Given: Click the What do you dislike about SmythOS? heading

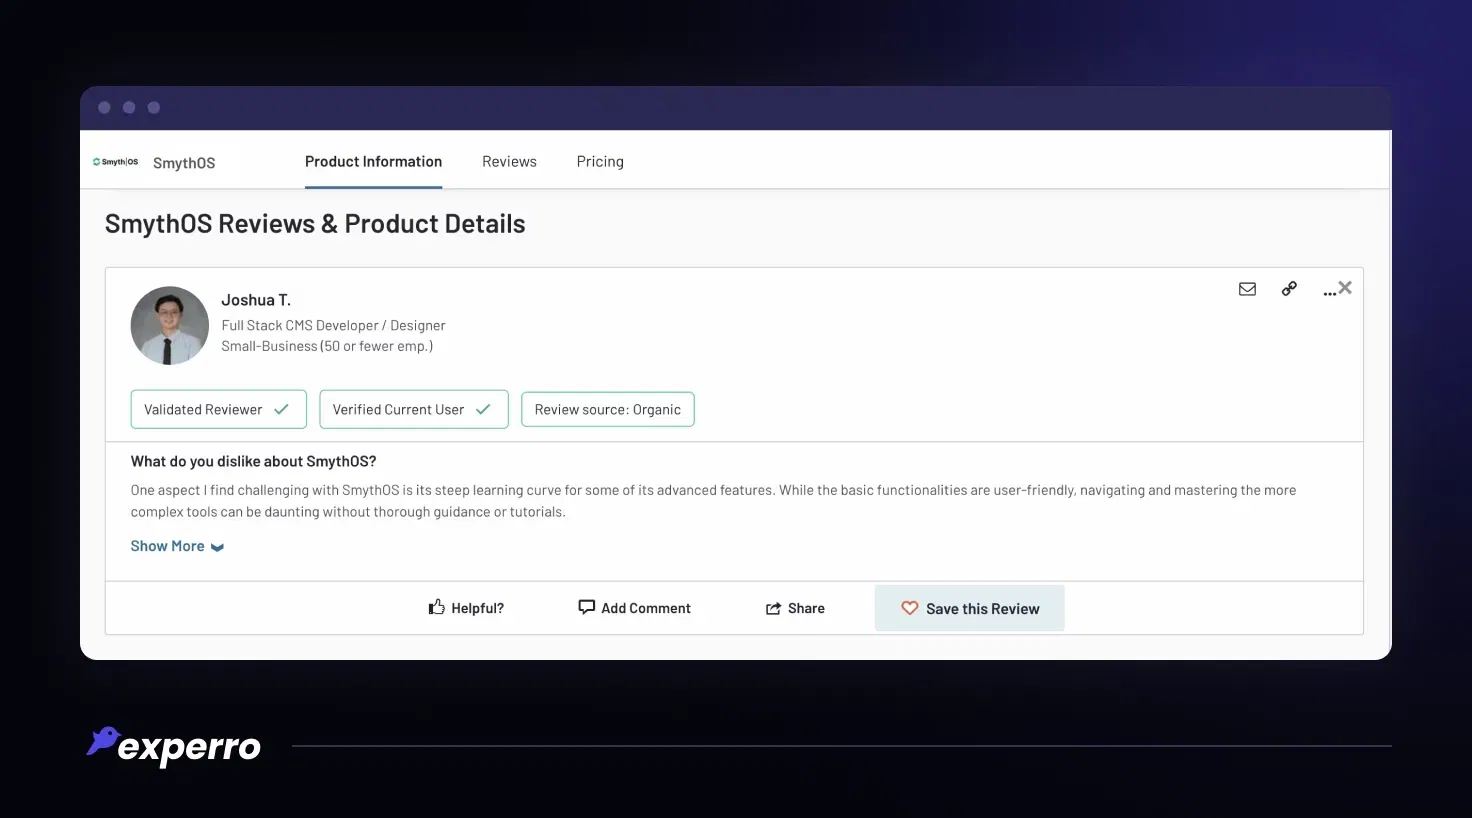Looking at the screenshot, I should (x=253, y=461).
